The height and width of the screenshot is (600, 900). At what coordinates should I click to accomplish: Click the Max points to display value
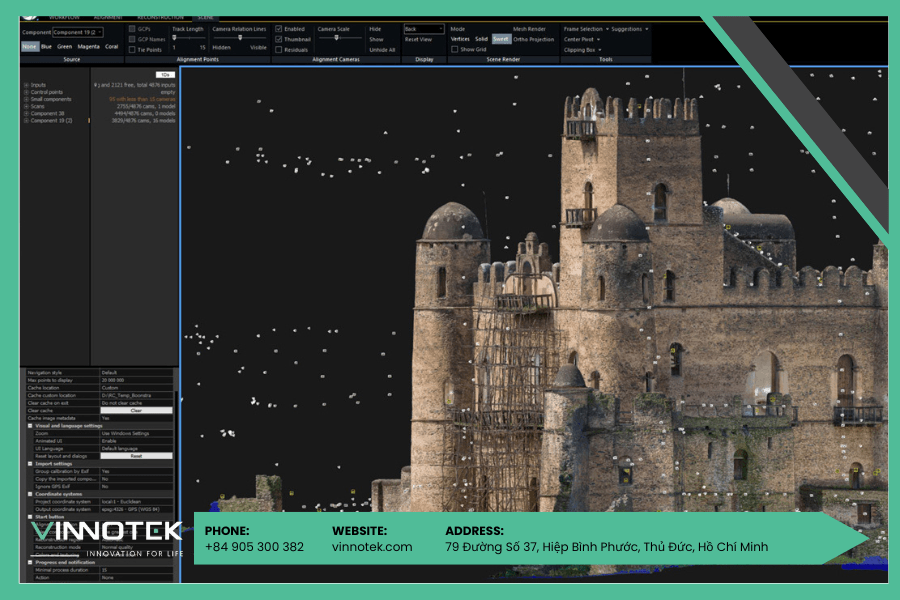[136, 380]
